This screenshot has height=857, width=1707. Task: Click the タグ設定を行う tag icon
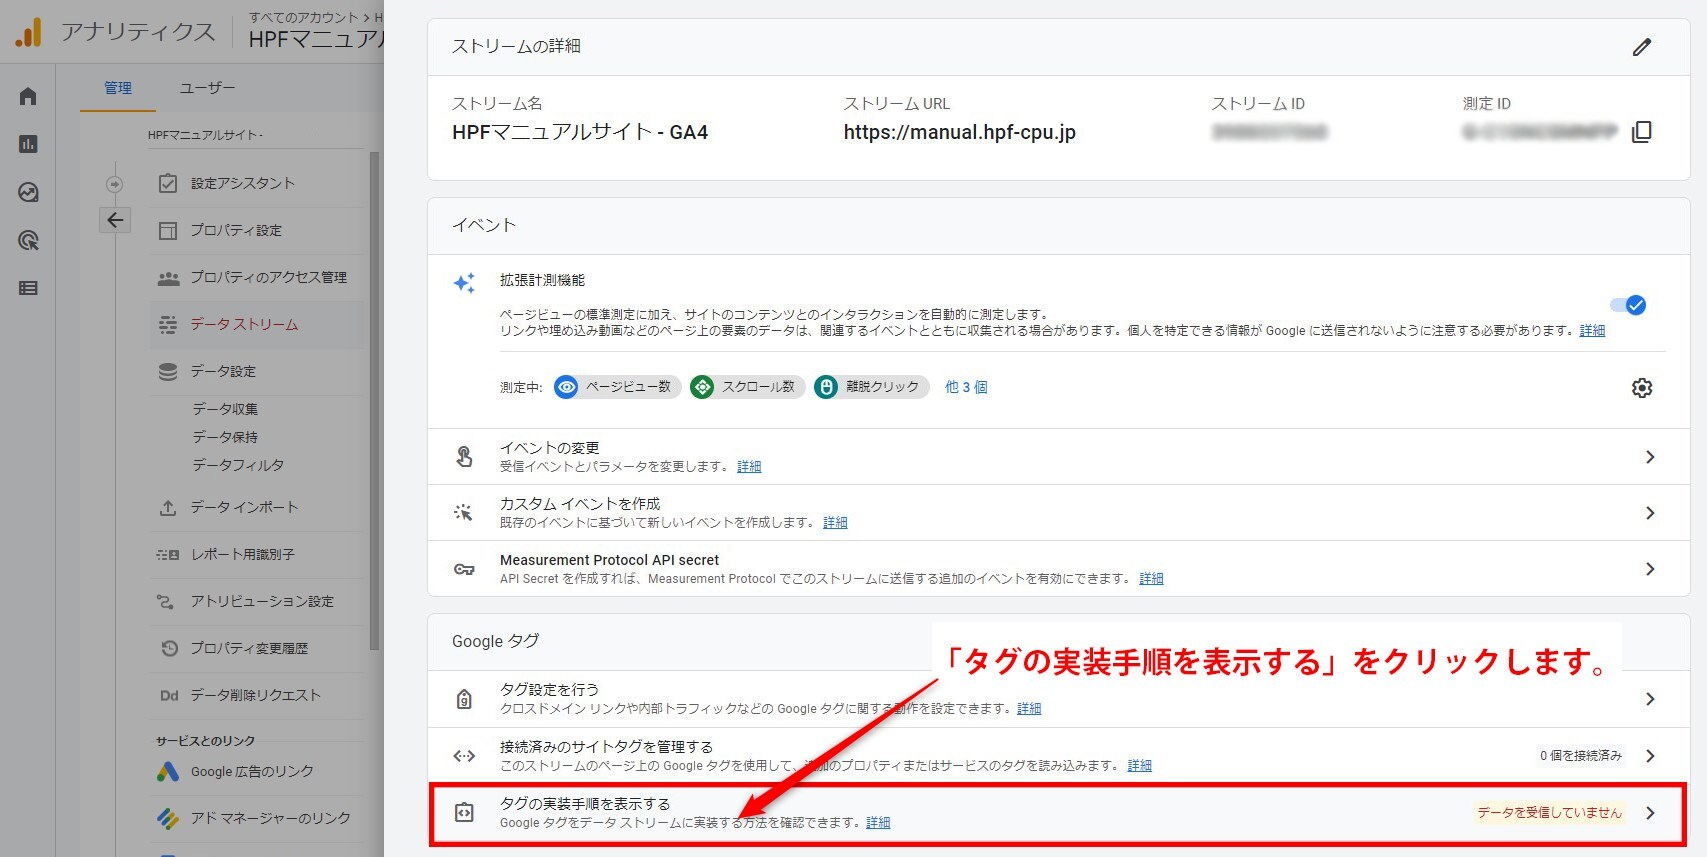(x=464, y=699)
